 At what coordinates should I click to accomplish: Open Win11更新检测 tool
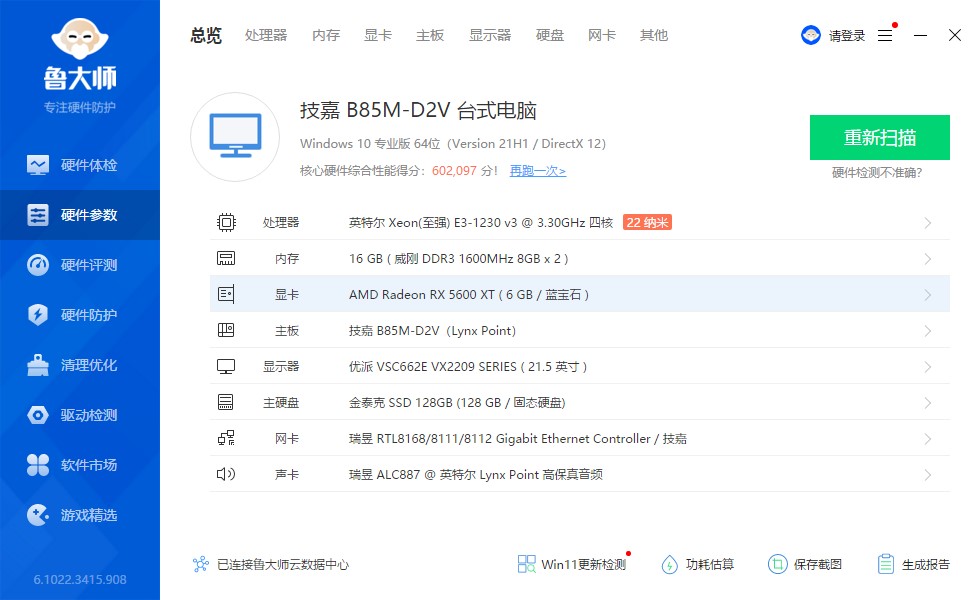pyautogui.click(x=571, y=564)
